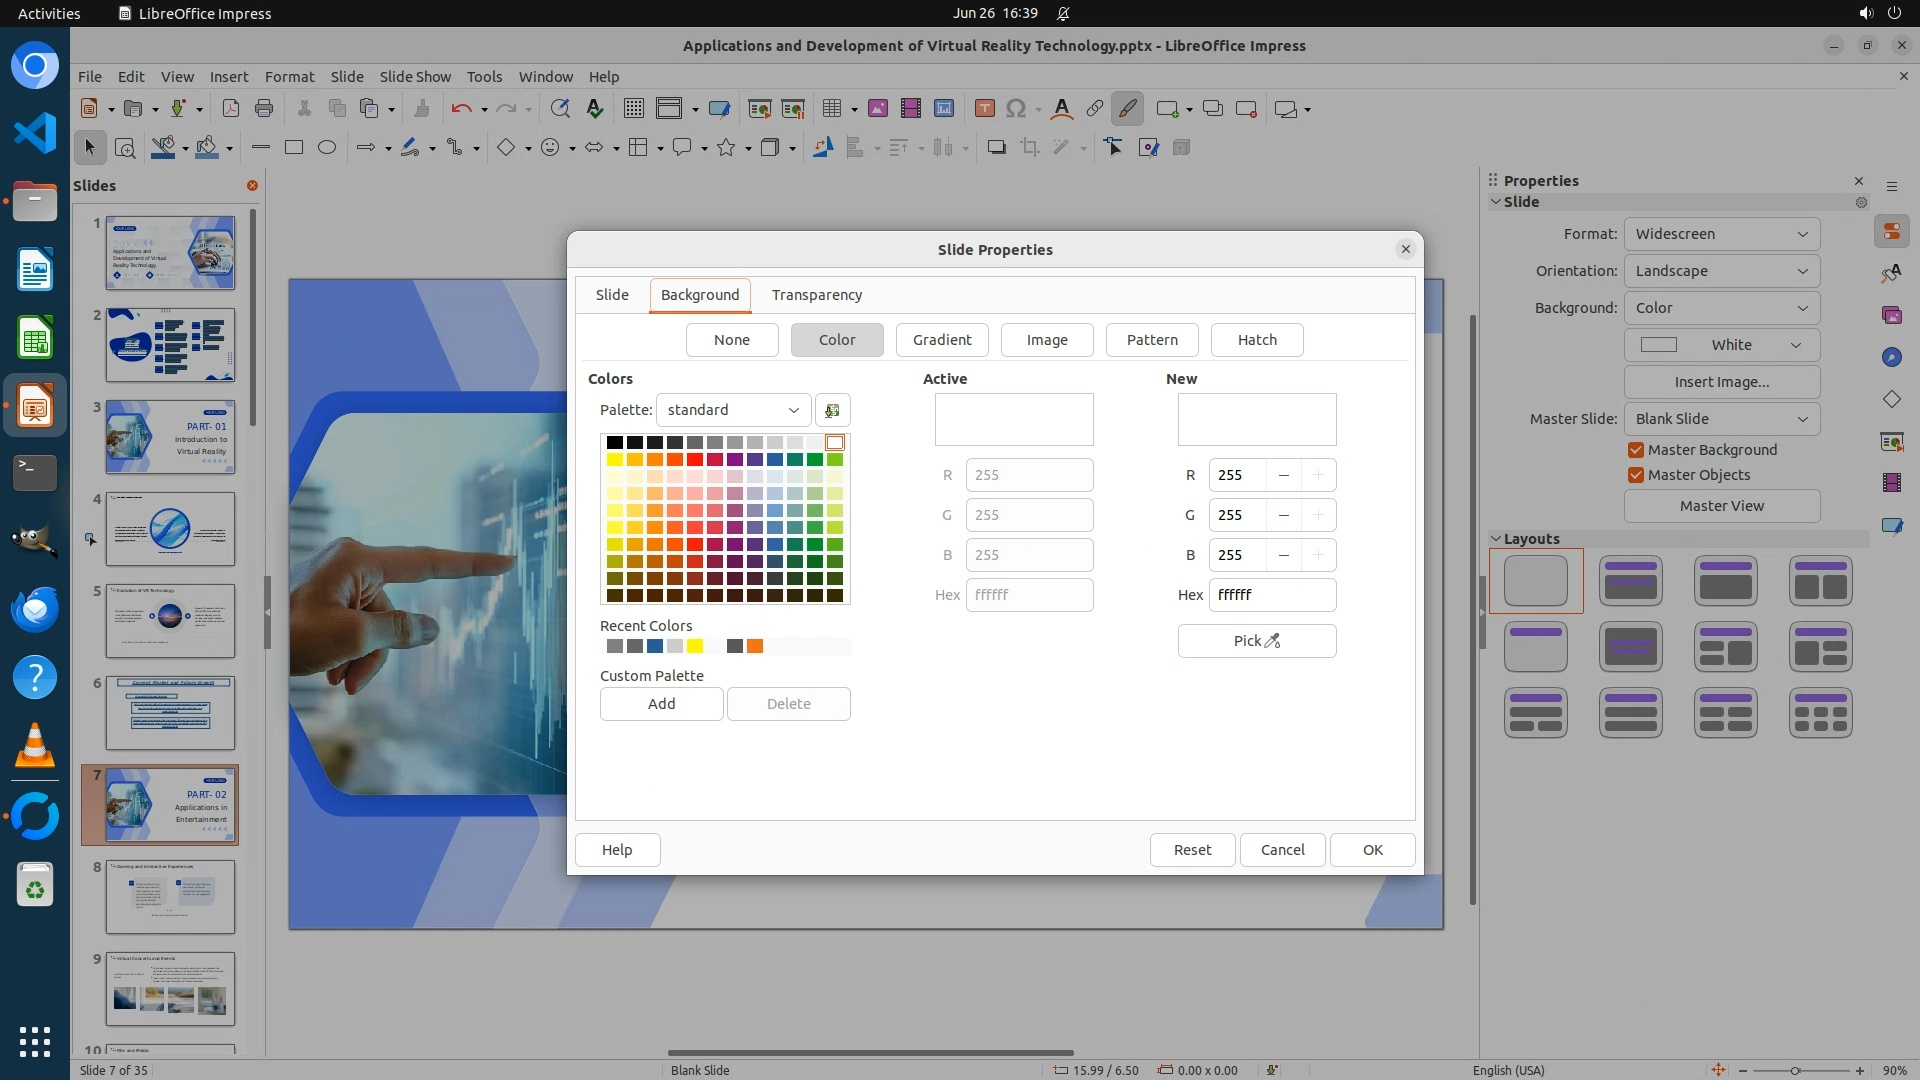Expand the Format Widescreen dropdown

(x=1721, y=234)
